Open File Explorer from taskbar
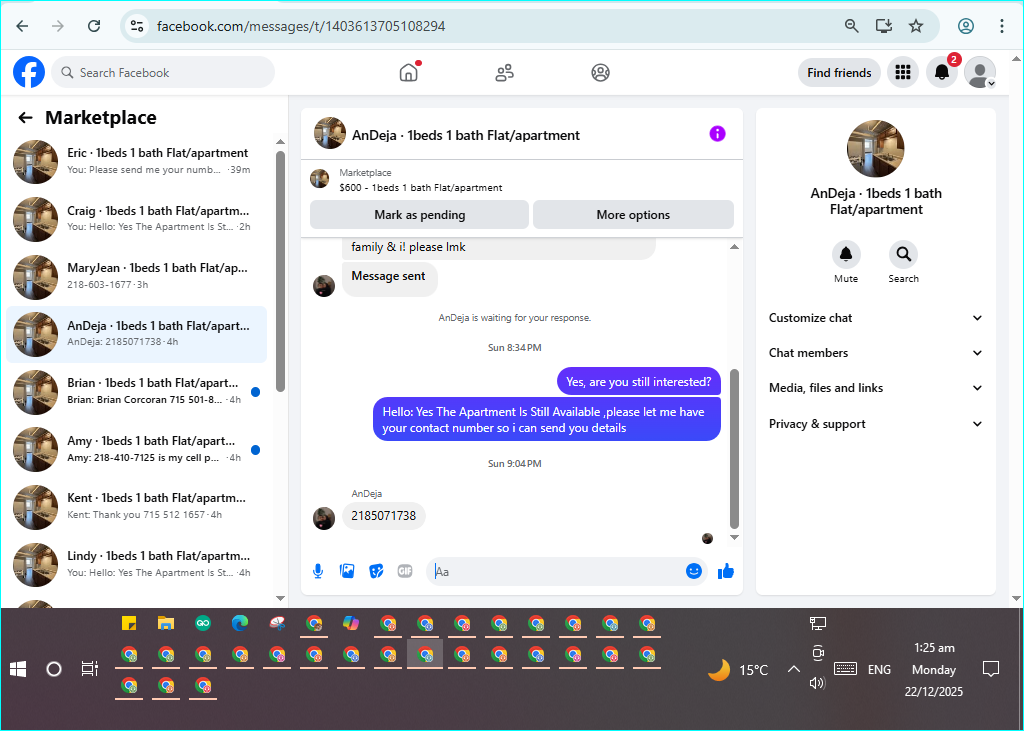The height and width of the screenshot is (731, 1024). pos(166,623)
